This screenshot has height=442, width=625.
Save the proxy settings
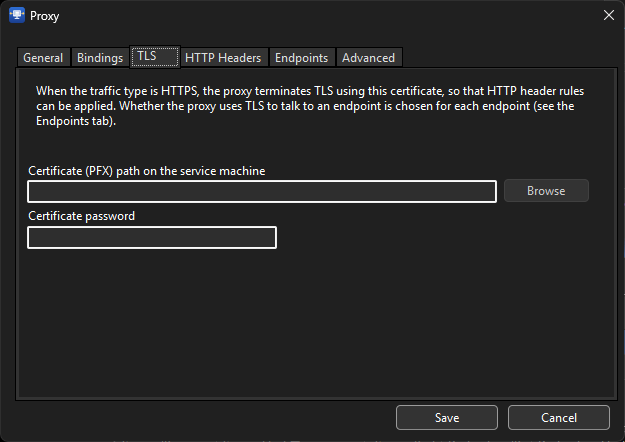tap(447, 417)
